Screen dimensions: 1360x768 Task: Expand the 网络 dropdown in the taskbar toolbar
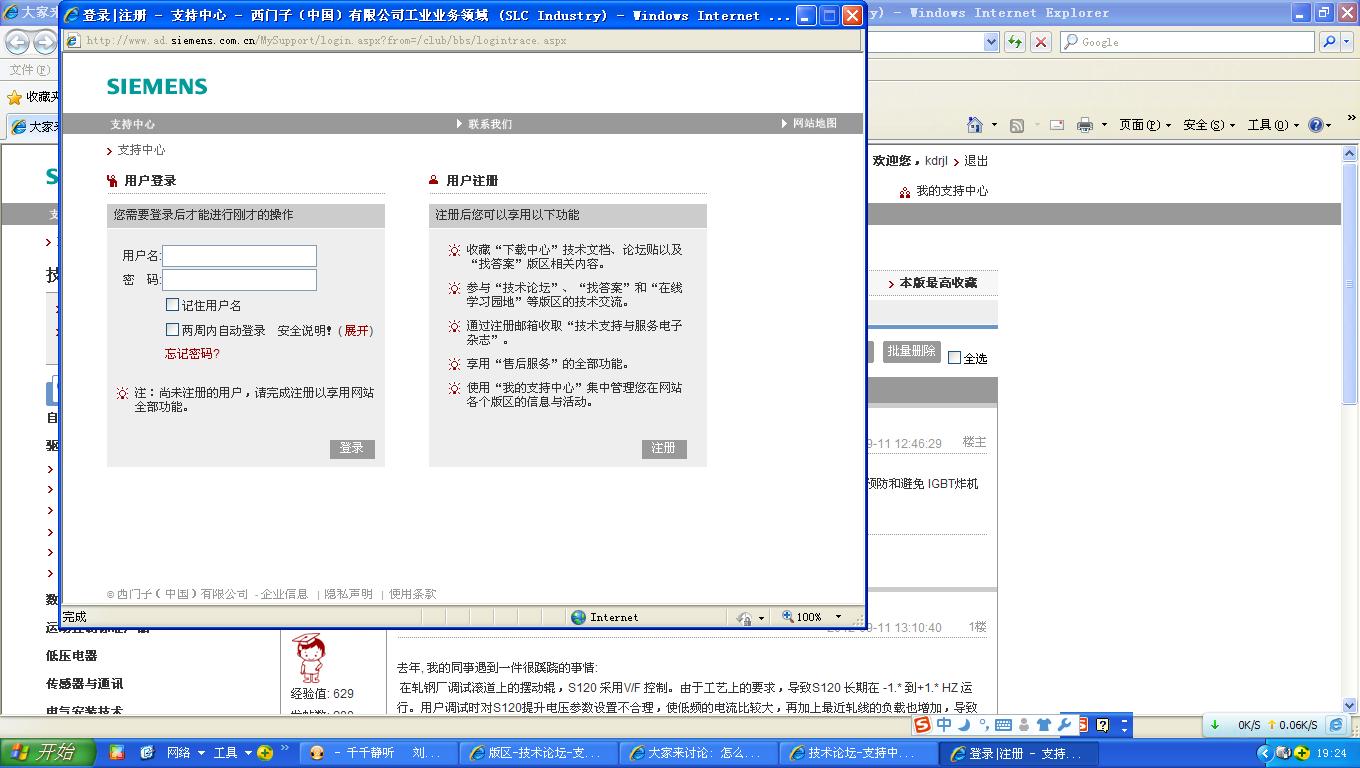point(201,753)
